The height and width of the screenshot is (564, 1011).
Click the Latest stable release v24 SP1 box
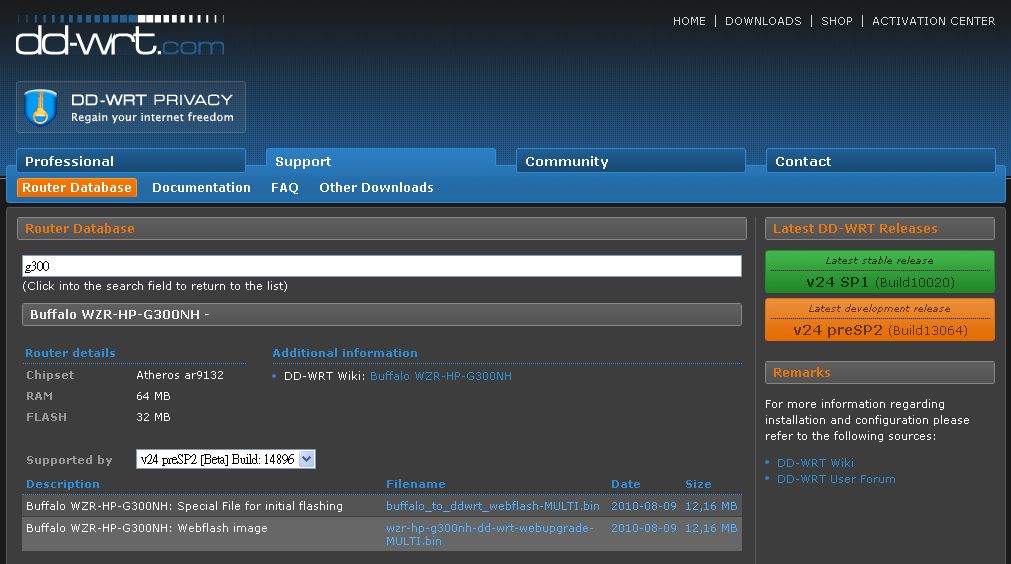(879, 272)
